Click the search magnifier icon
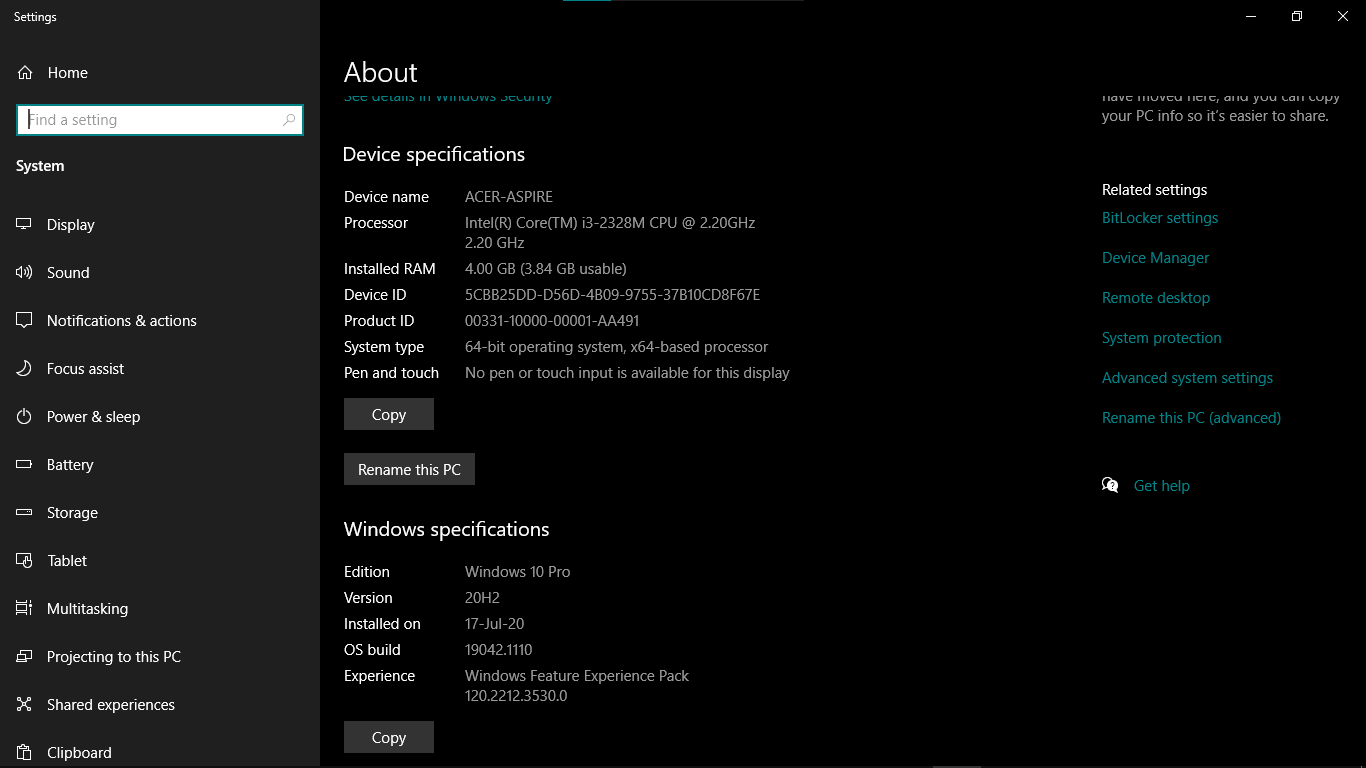The width and height of the screenshot is (1366, 768). (x=289, y=120)
